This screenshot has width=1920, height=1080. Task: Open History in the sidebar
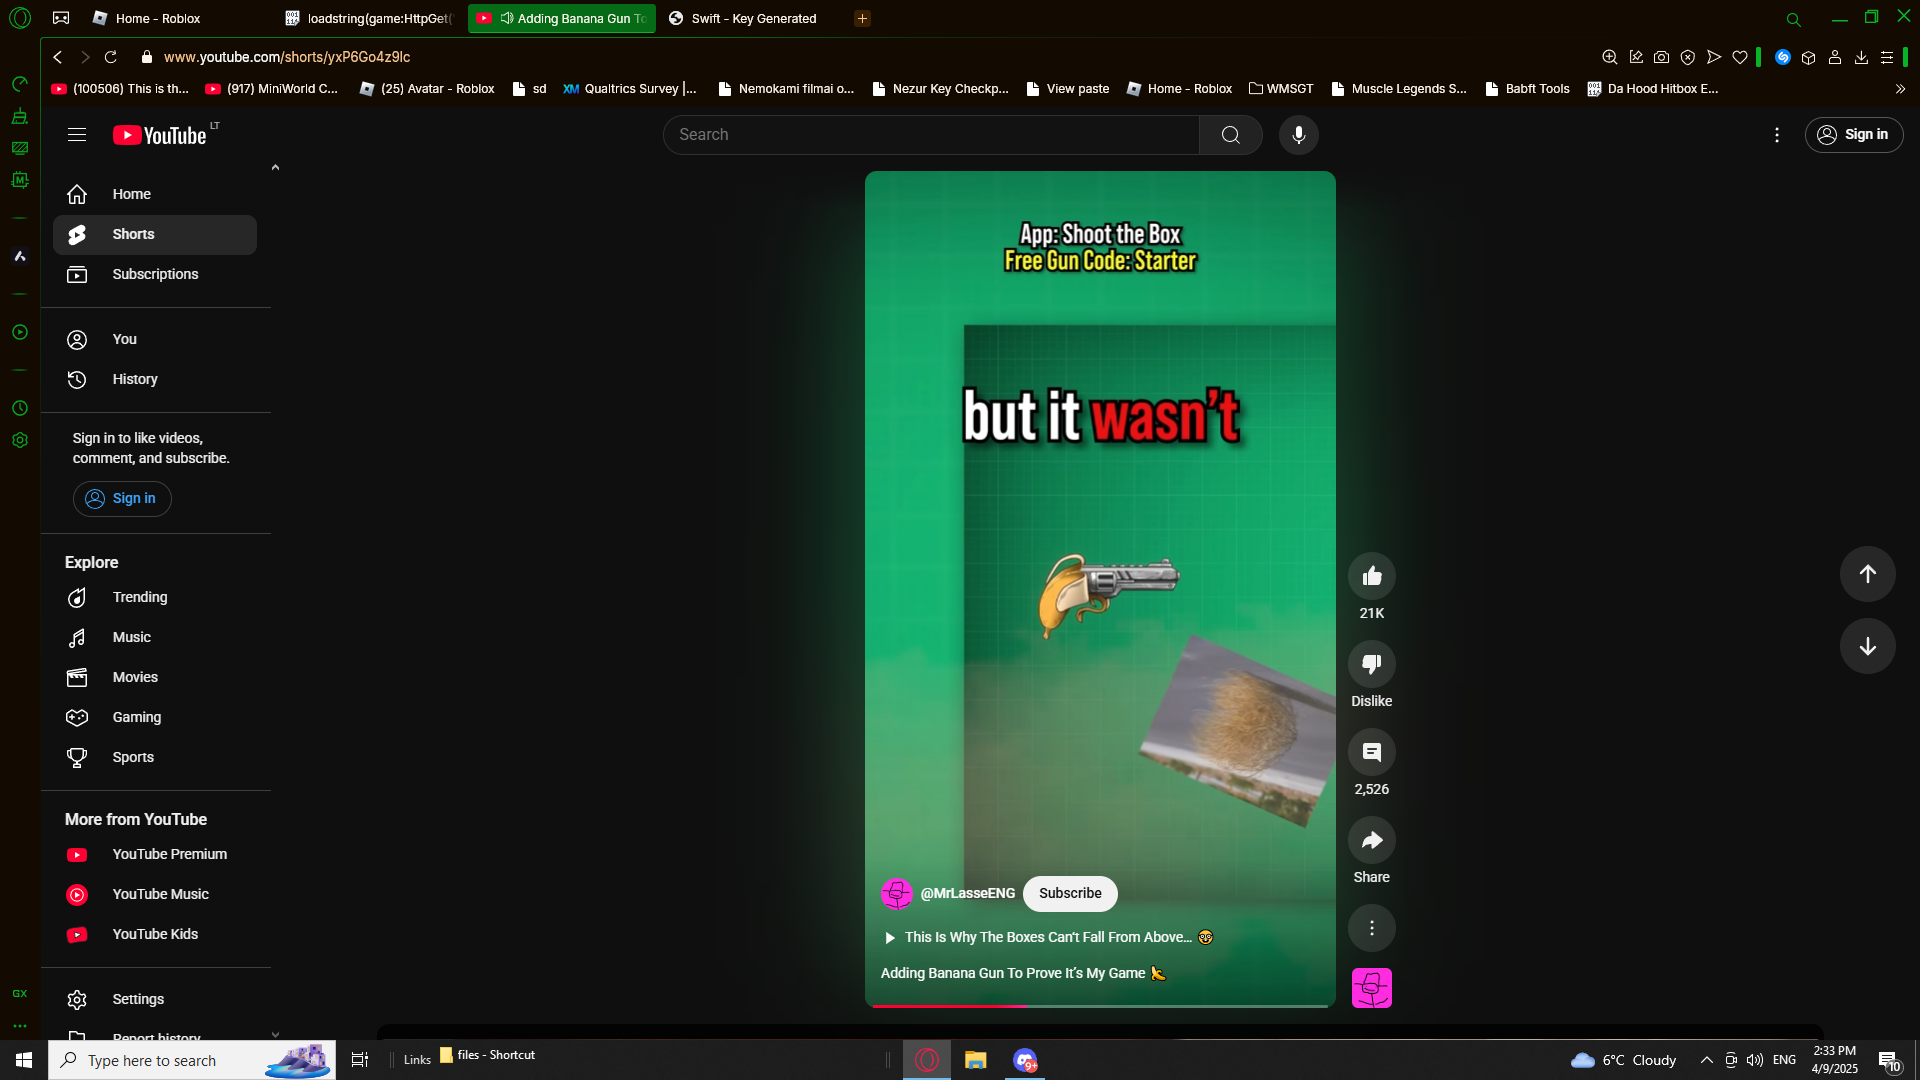(x=155, y=380)
